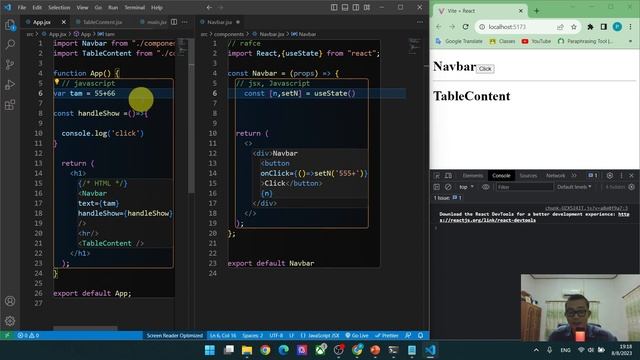Open more actions menu in left editor group
Image resolution: width=640 pixels, height=360 pixels.
click(x=185, y=22)
